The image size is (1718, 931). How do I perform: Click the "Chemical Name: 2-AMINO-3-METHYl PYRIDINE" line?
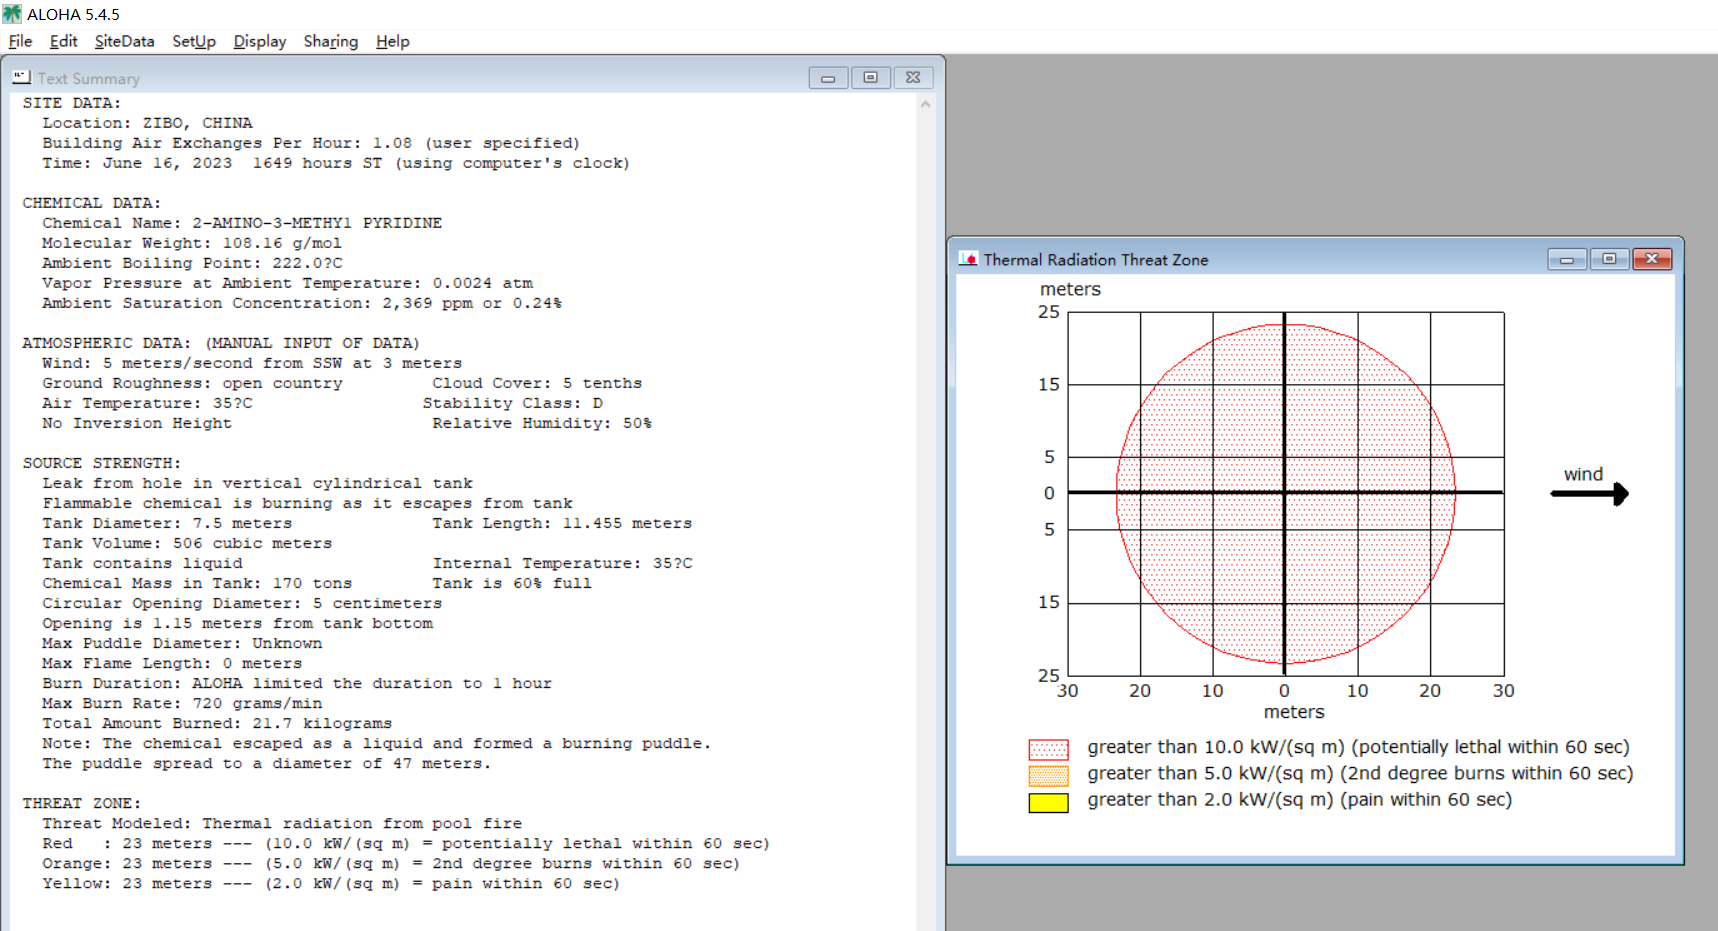point(242,223)
